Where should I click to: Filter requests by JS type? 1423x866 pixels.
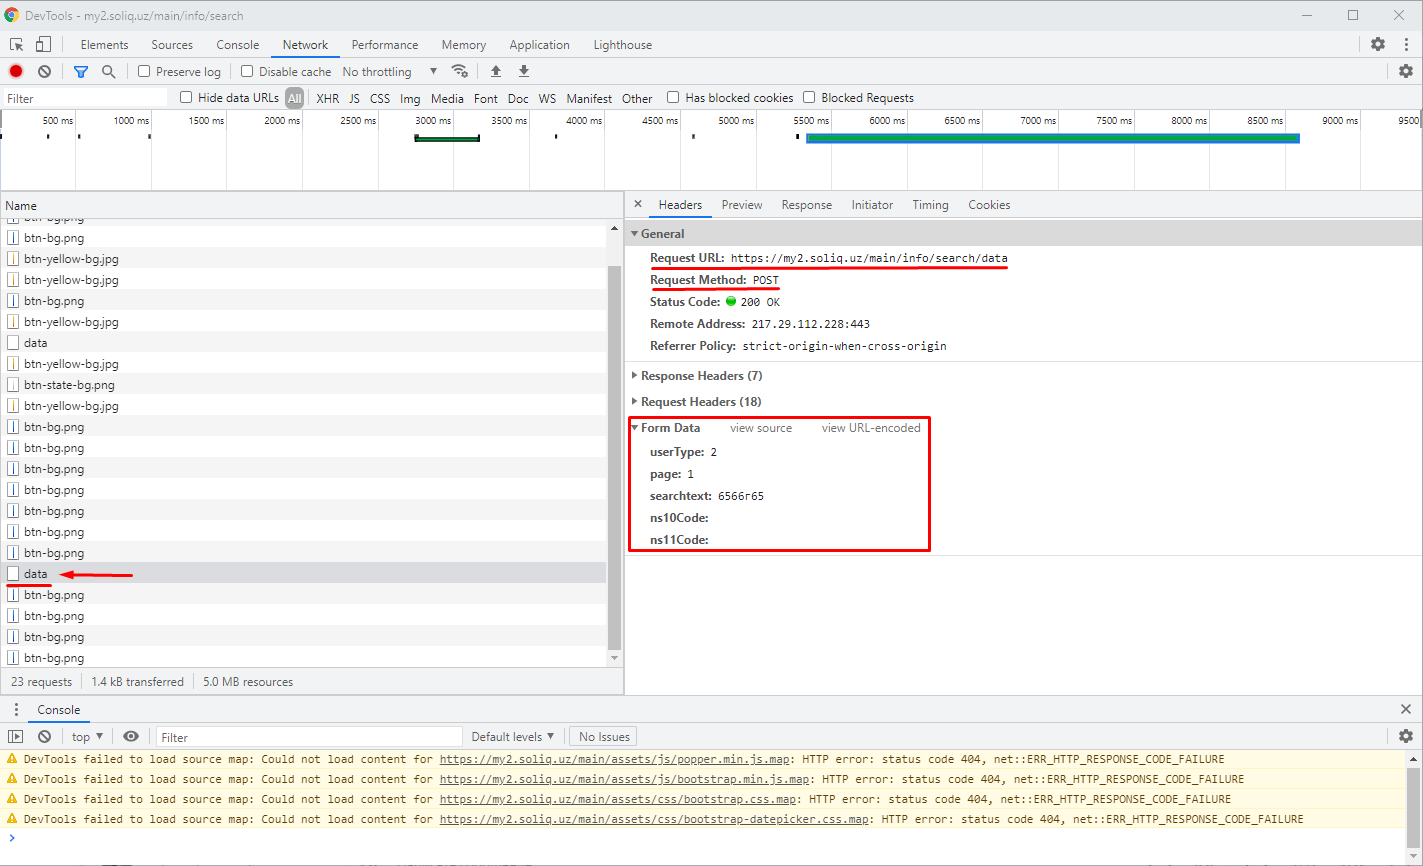[354, 98]
